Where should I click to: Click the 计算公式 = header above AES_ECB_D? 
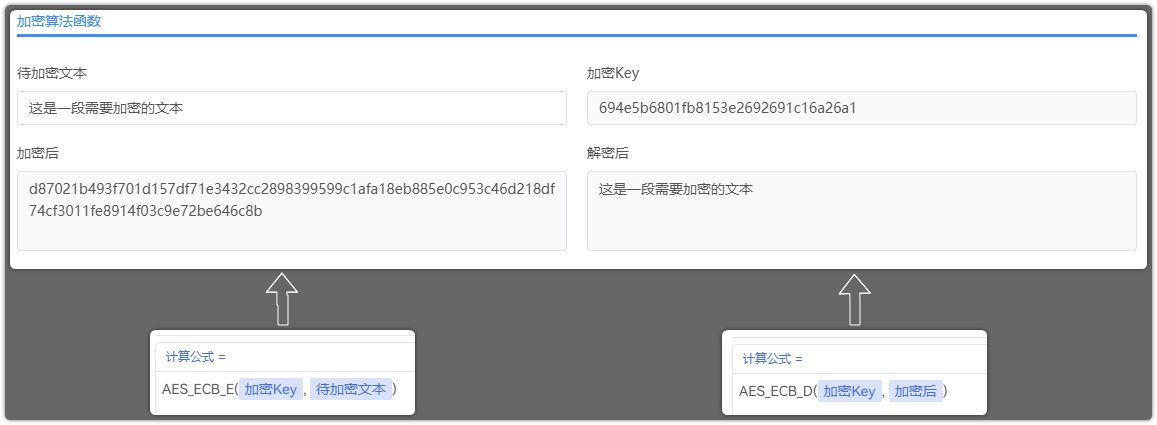(773, 359)
